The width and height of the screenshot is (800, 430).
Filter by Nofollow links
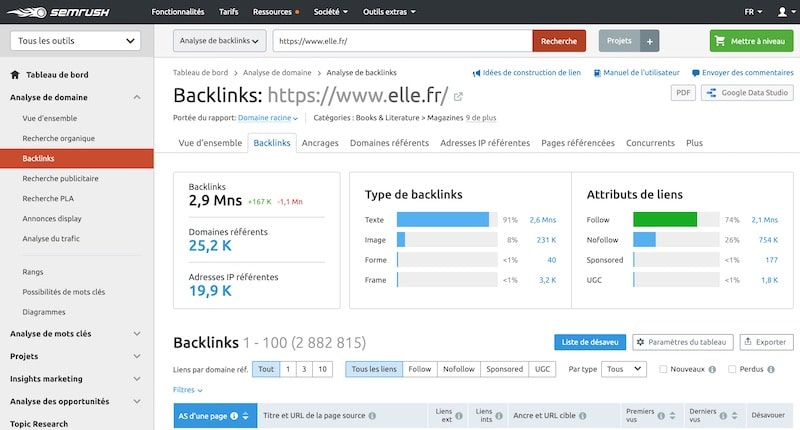coord(459,369)
